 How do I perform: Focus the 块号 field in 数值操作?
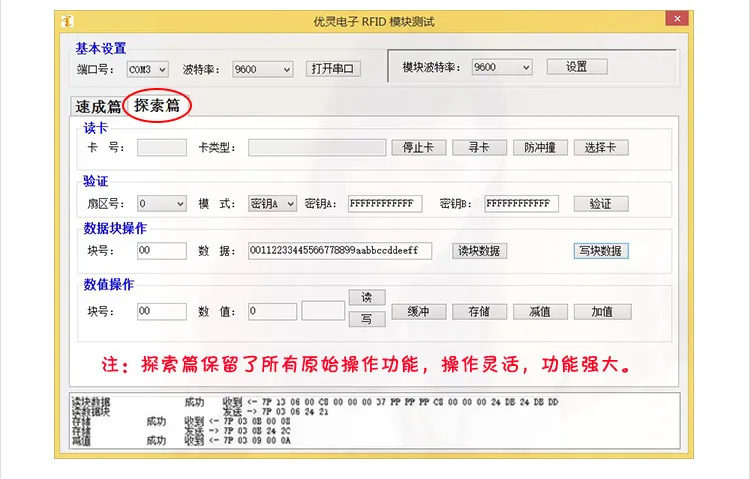point(162,312)
